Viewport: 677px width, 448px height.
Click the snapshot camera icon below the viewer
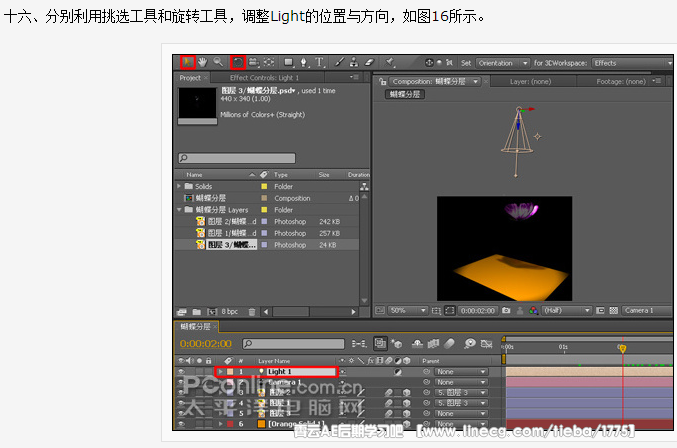click(x=506, y=310)
